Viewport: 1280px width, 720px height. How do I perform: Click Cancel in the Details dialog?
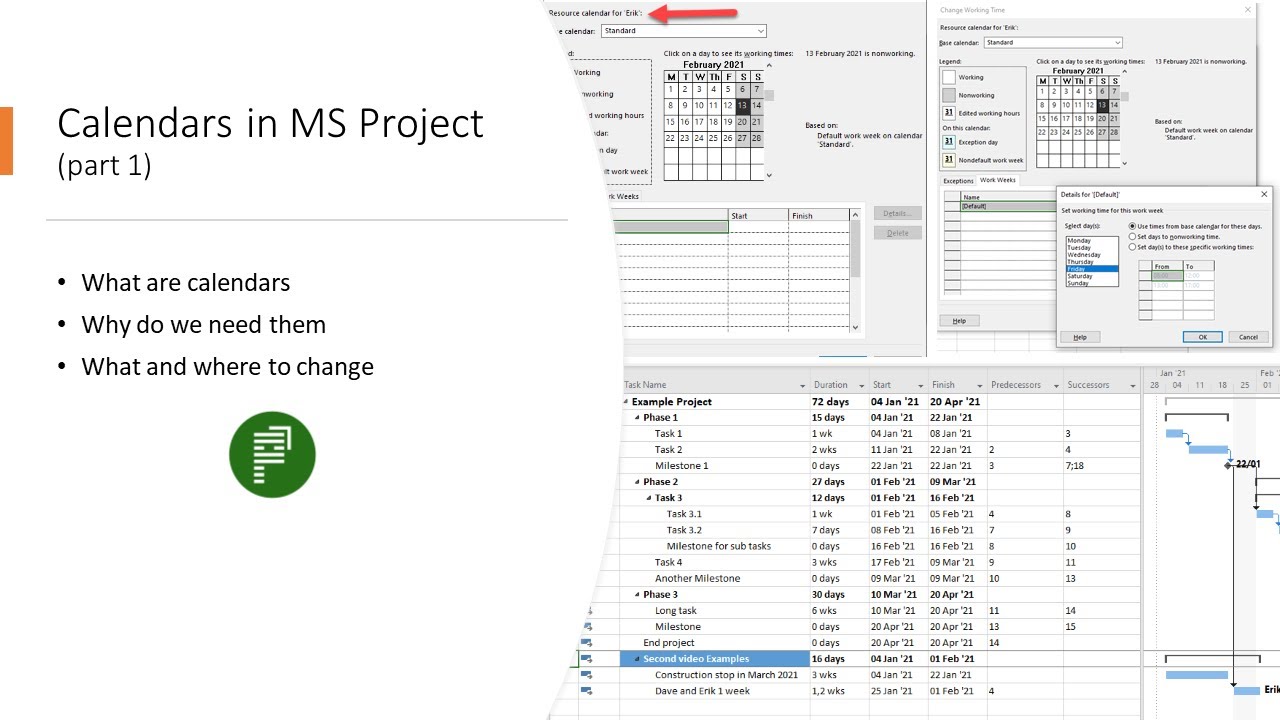click(1248, 337)
